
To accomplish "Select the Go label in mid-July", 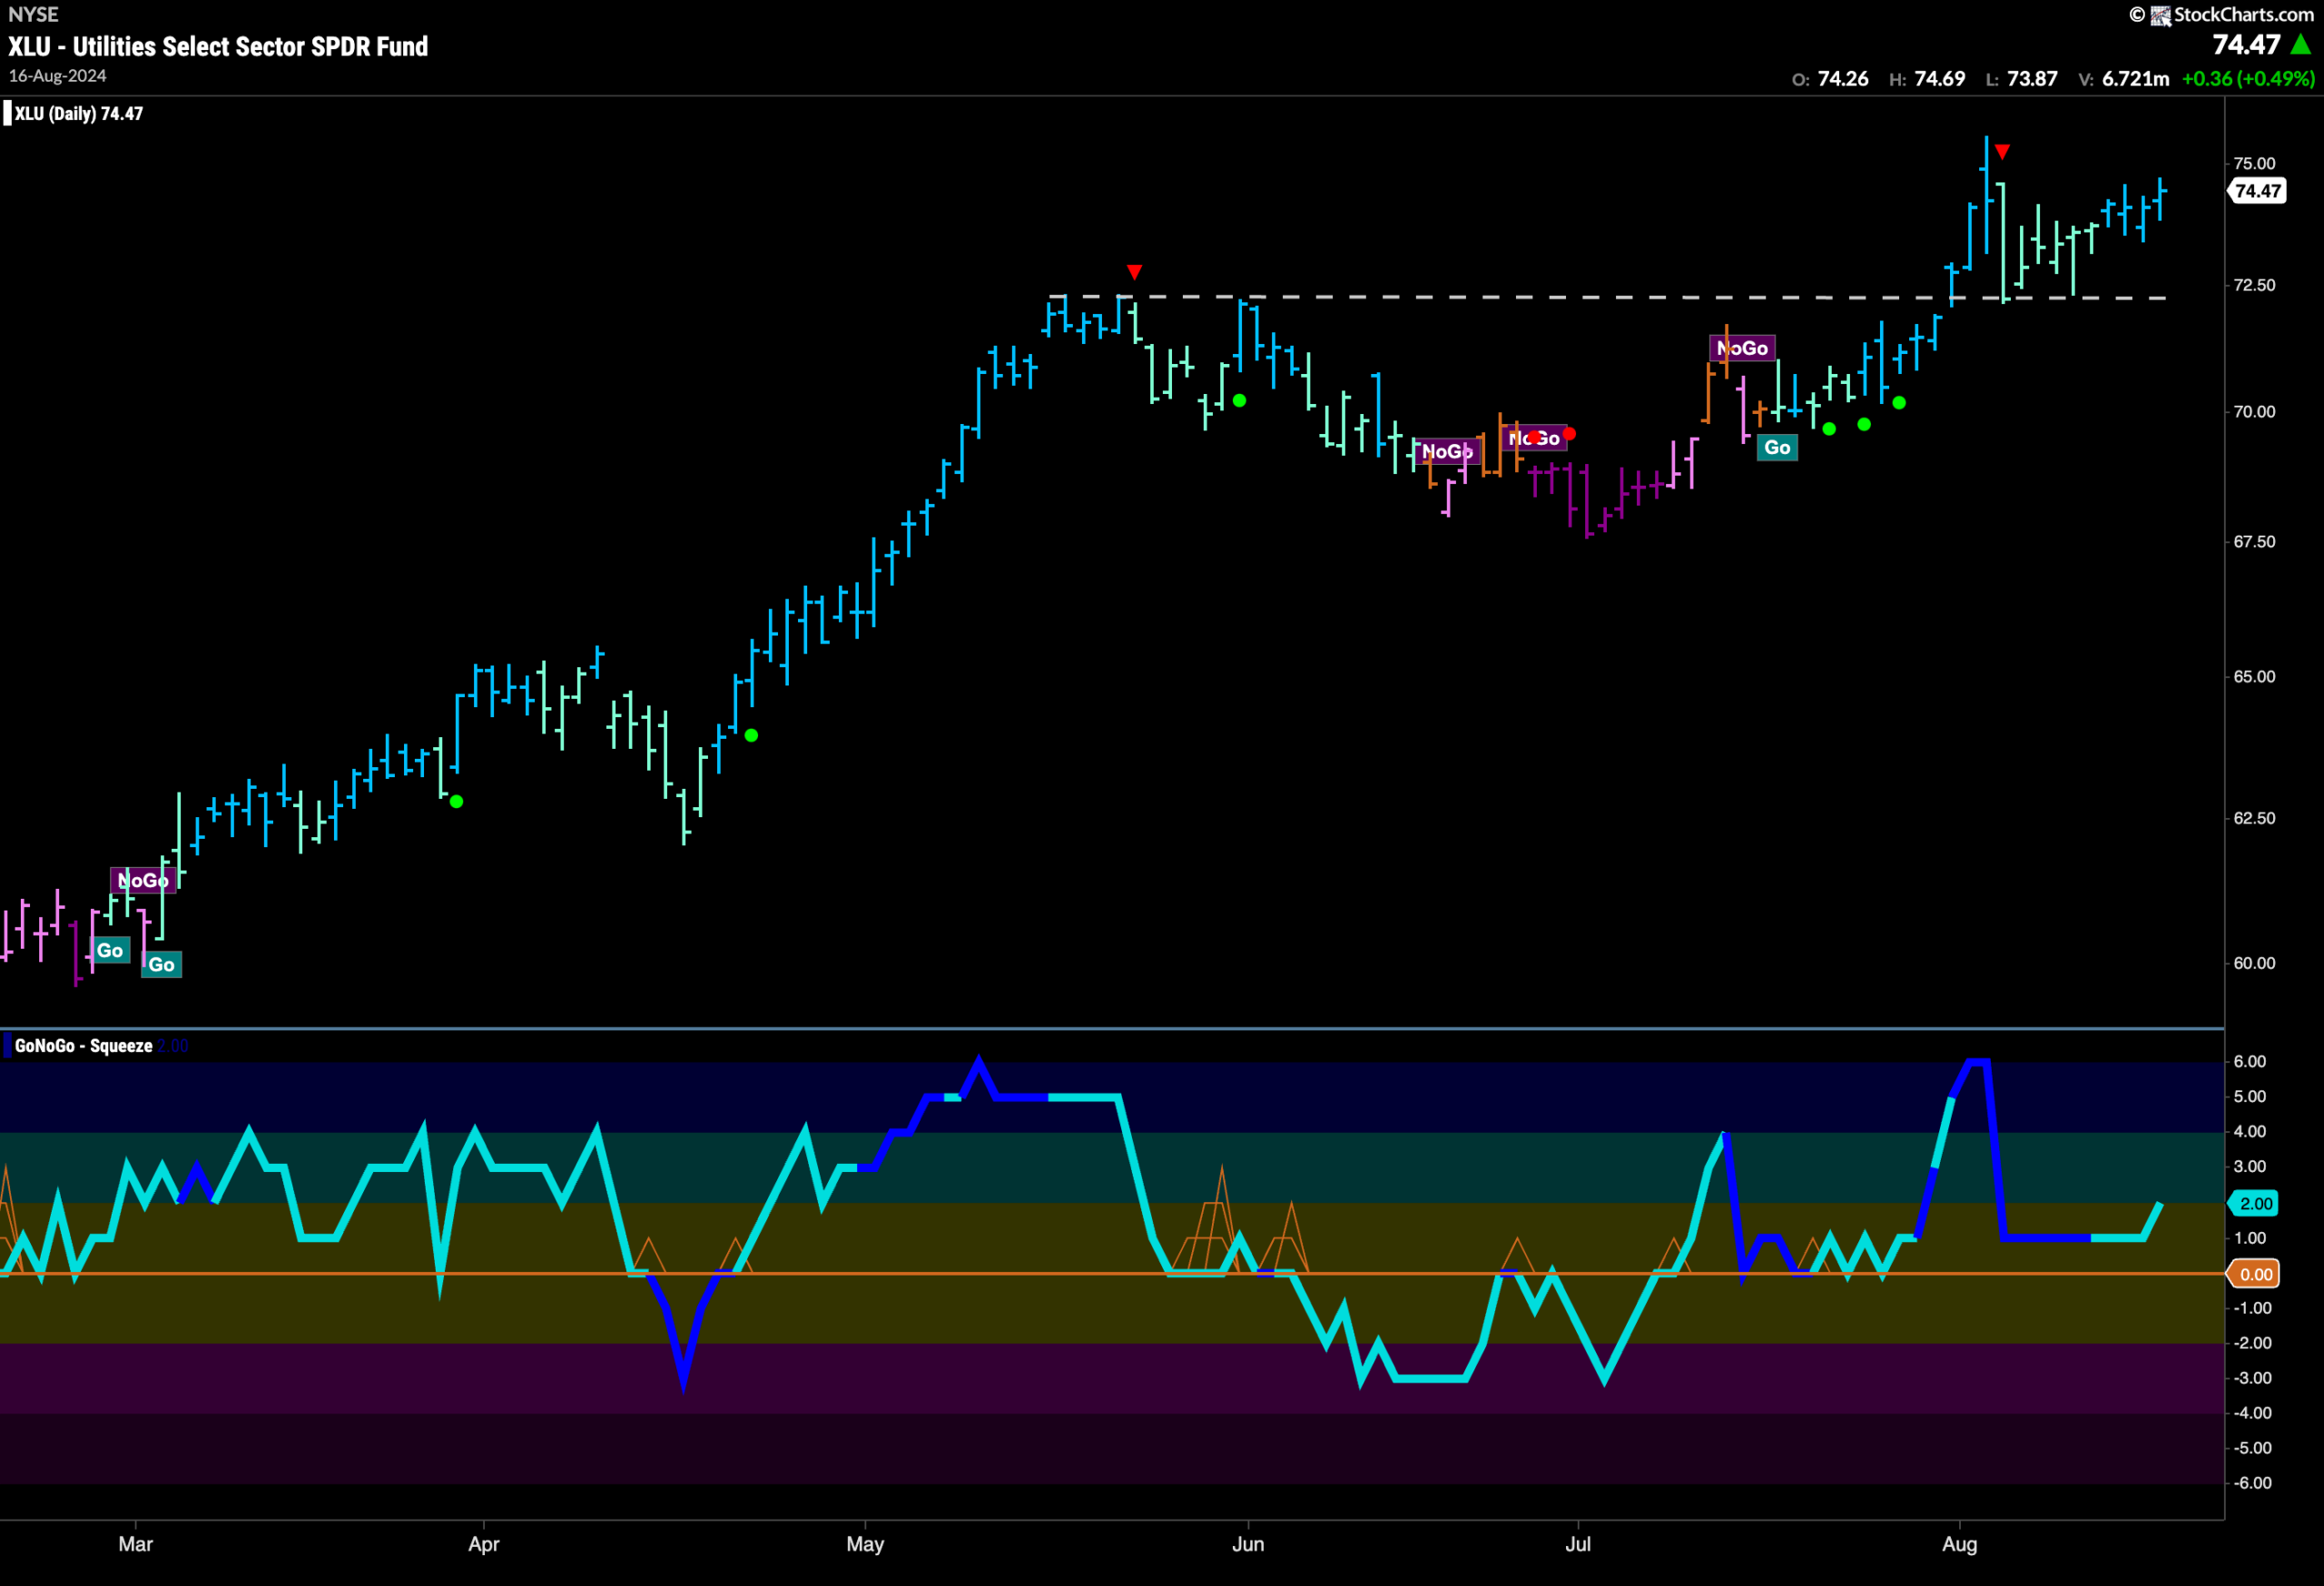I will point(1777,447).
